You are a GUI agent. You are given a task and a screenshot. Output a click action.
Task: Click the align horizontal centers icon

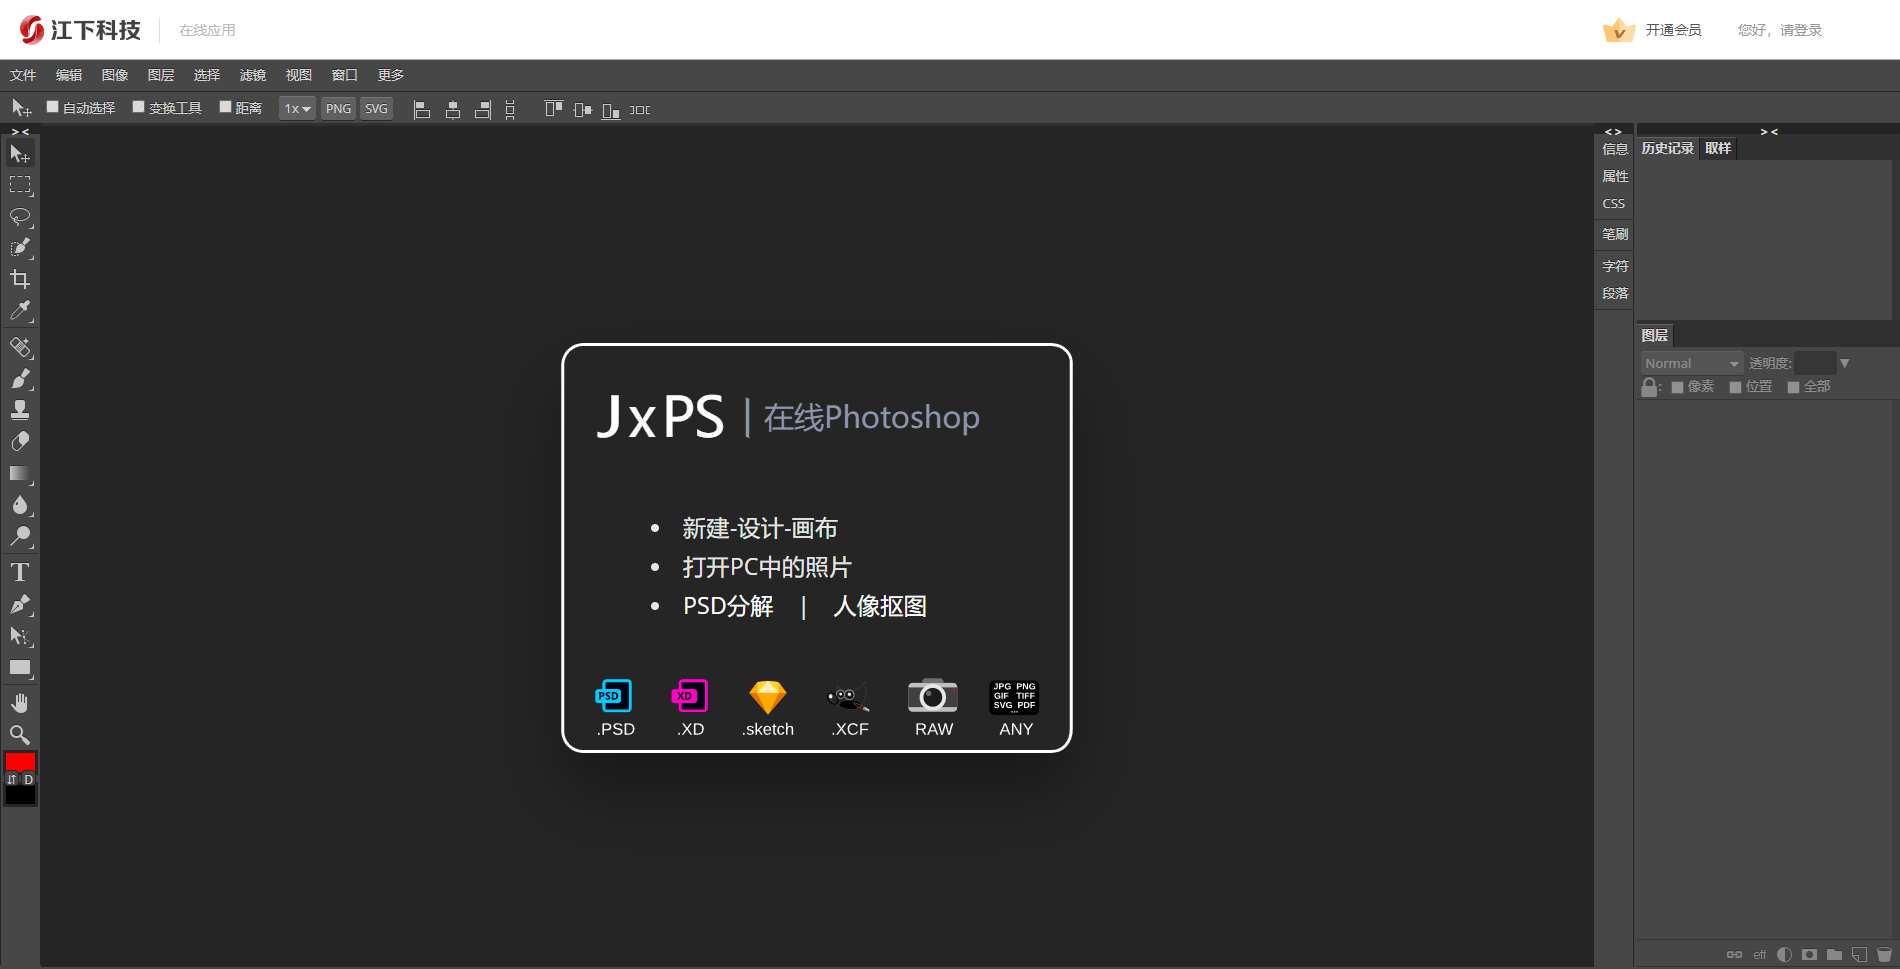(x=453, y=110)
